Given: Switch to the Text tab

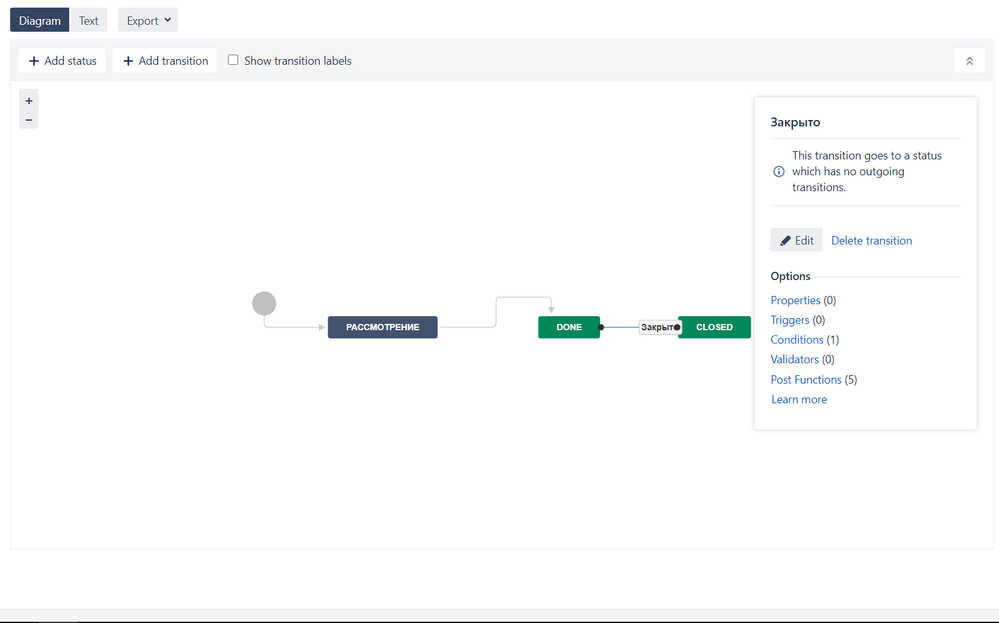Looking at the screenshot, I should coord(89,20).
